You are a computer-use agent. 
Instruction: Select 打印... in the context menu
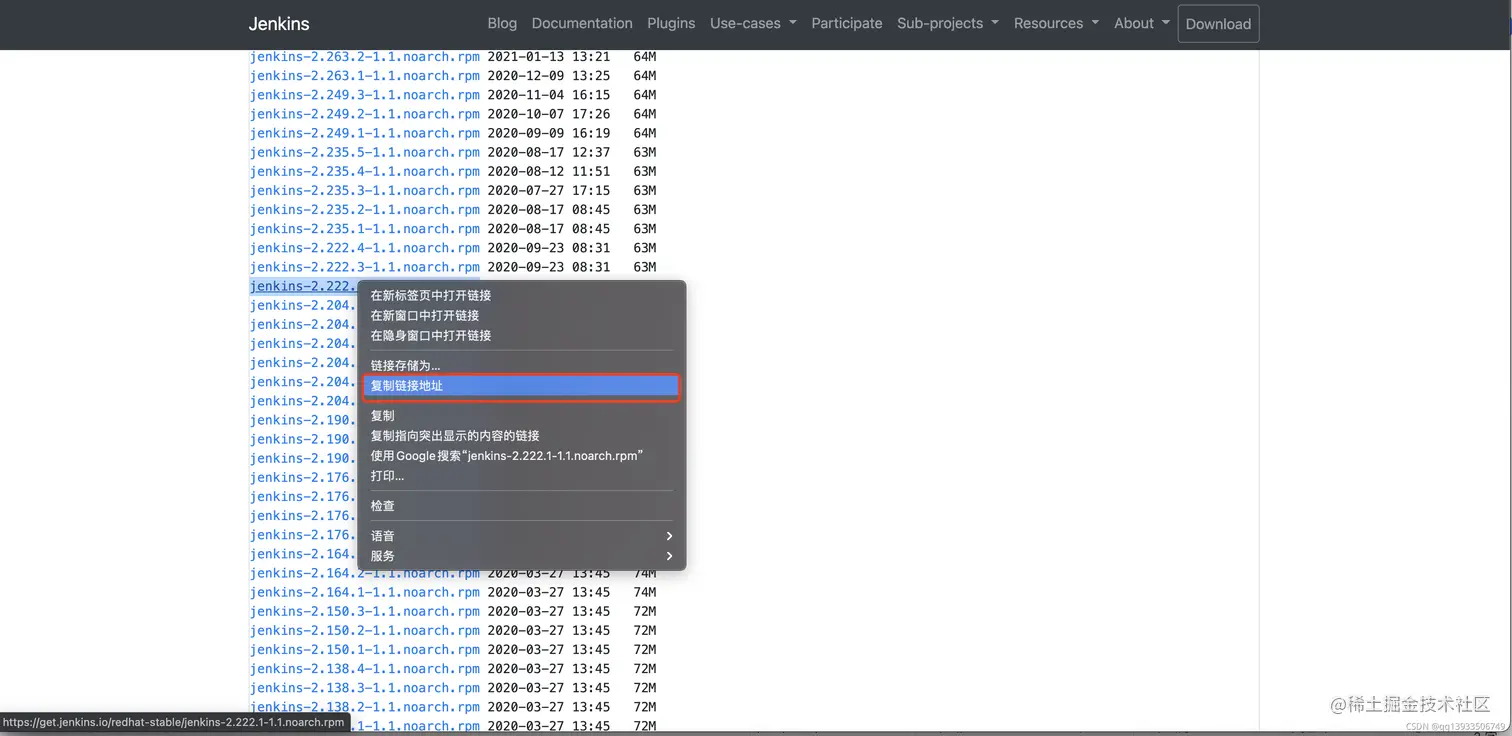click(521, 476)
